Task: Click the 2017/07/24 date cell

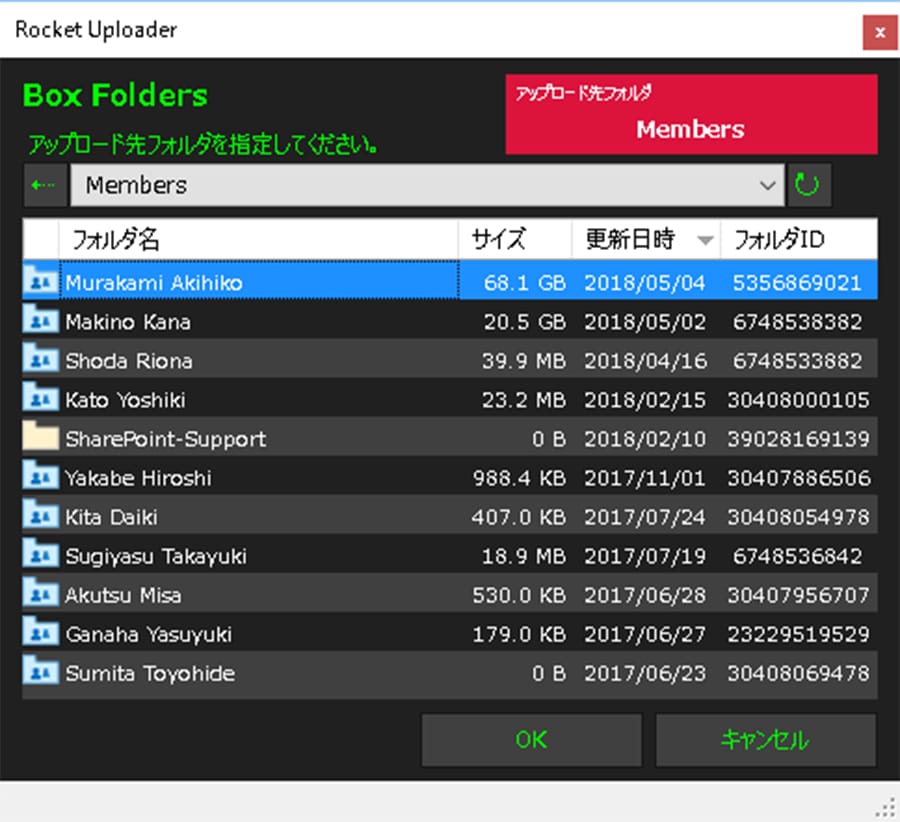Action: tap(645, 517)
